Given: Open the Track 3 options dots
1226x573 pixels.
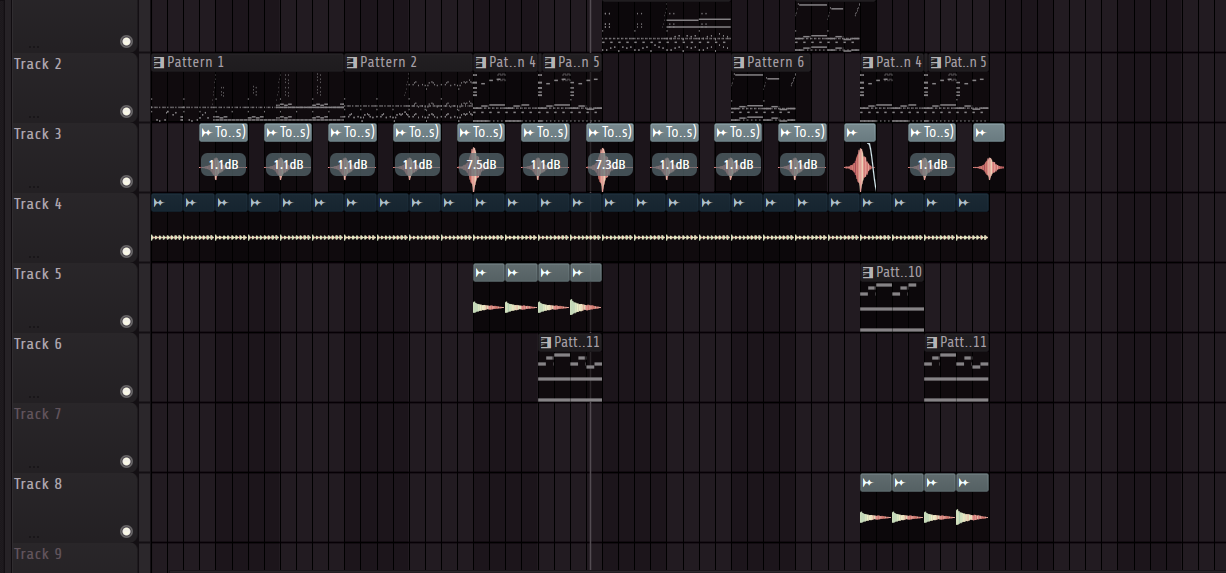Looking at the screenshot, I should pyautogui.click(x=35, y=186).
